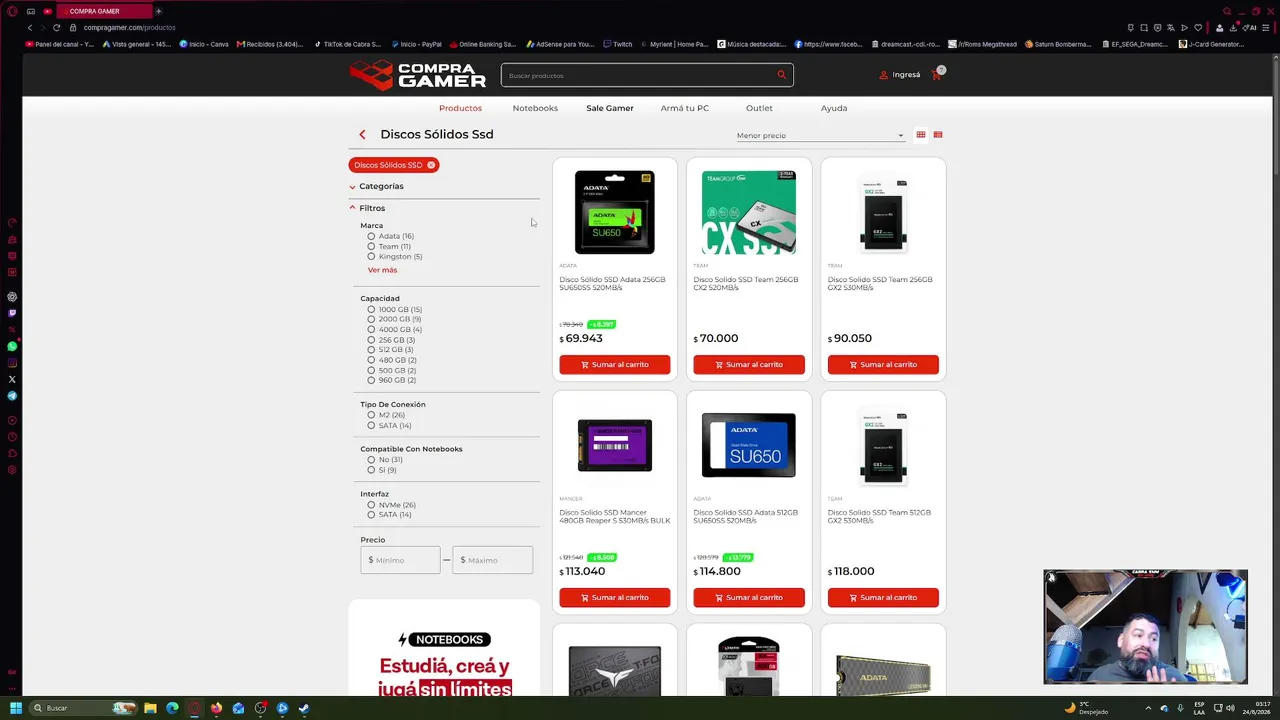This screenshot has height=720, width=1280.
Task: Select the Kingston brand filter
Action: (371, 257)
